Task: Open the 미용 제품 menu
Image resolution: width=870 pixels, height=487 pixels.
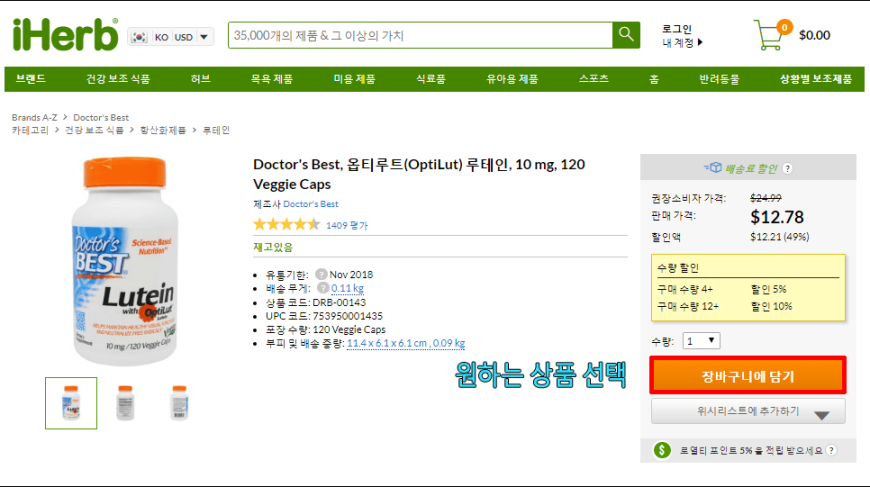Action: (x=354, y=79)
